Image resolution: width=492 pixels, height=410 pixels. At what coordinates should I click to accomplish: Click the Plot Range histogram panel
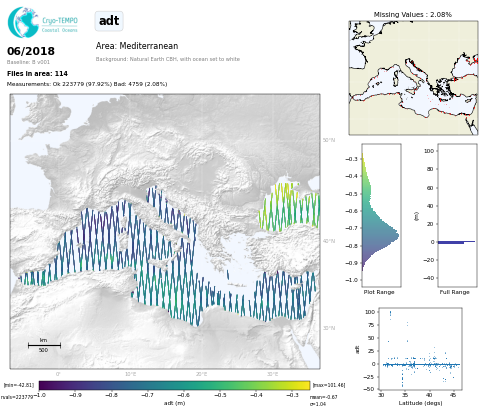click(381, 215)
